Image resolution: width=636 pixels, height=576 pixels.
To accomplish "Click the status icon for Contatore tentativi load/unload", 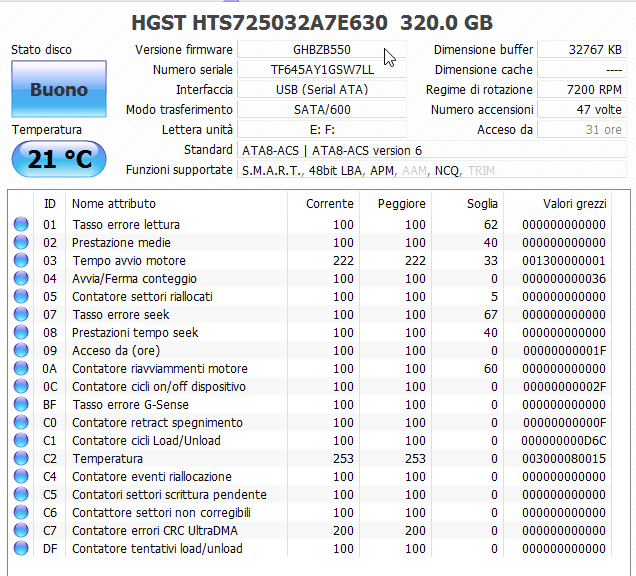I will click(x=21, y=548).
